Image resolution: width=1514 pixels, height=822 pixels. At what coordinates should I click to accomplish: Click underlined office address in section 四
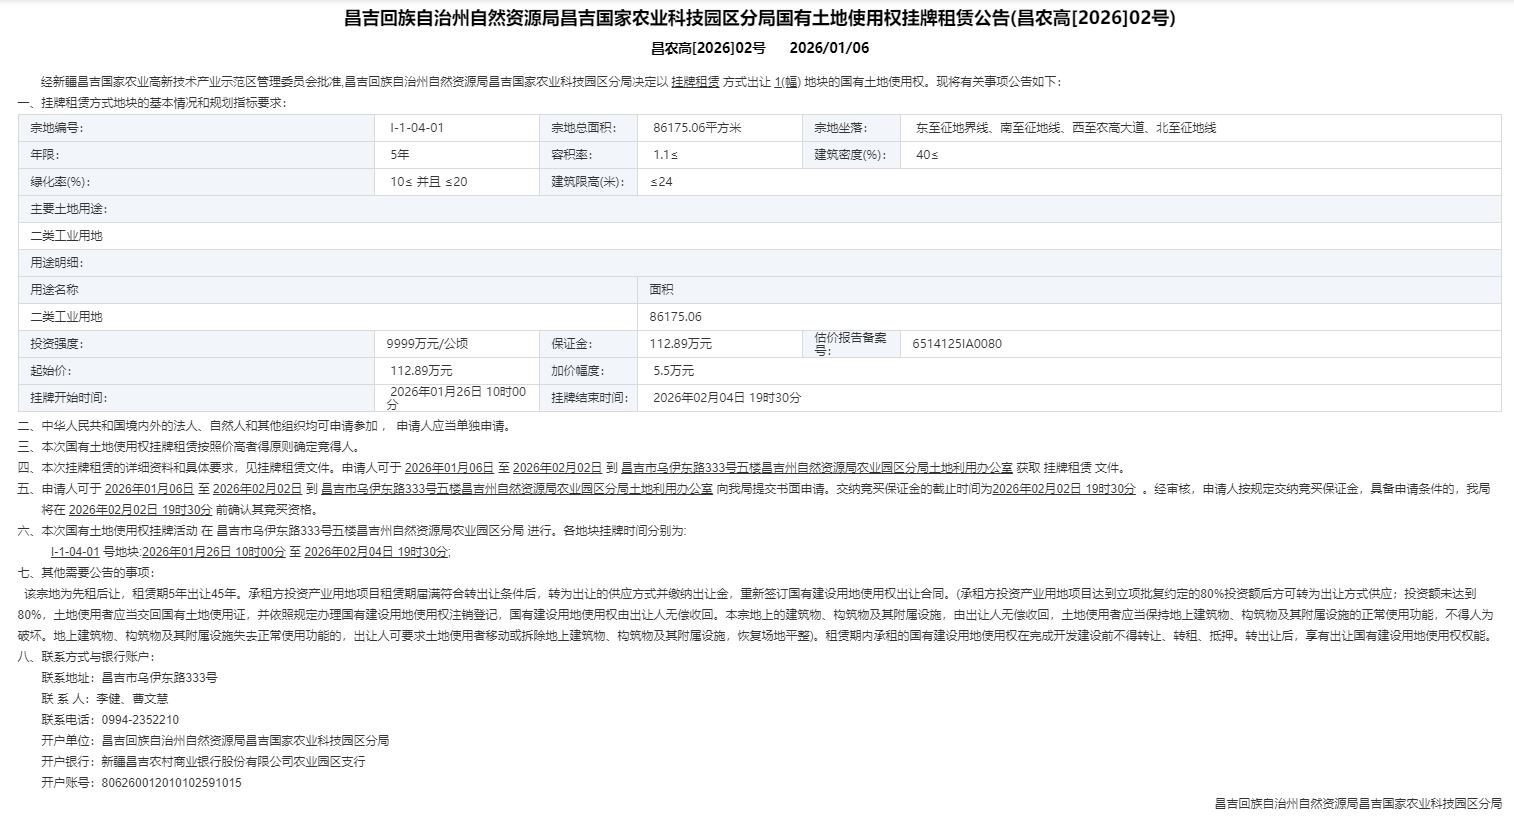816,468
